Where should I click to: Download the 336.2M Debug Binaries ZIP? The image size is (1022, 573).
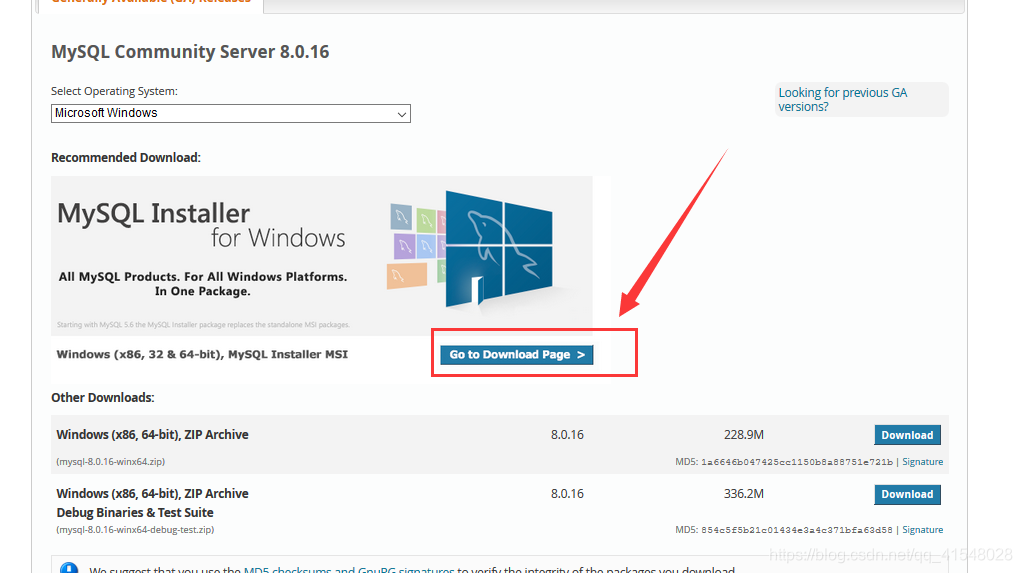[907, 494]
